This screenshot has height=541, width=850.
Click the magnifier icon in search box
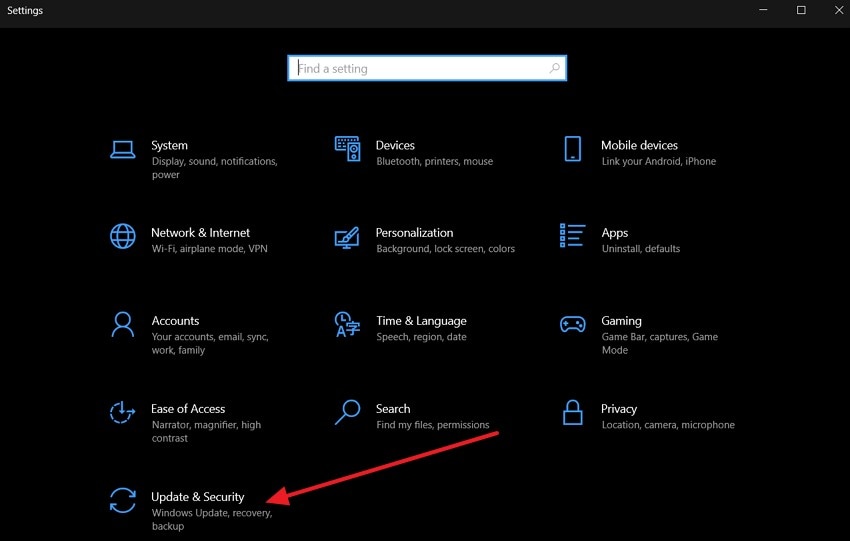click(554, 68)
